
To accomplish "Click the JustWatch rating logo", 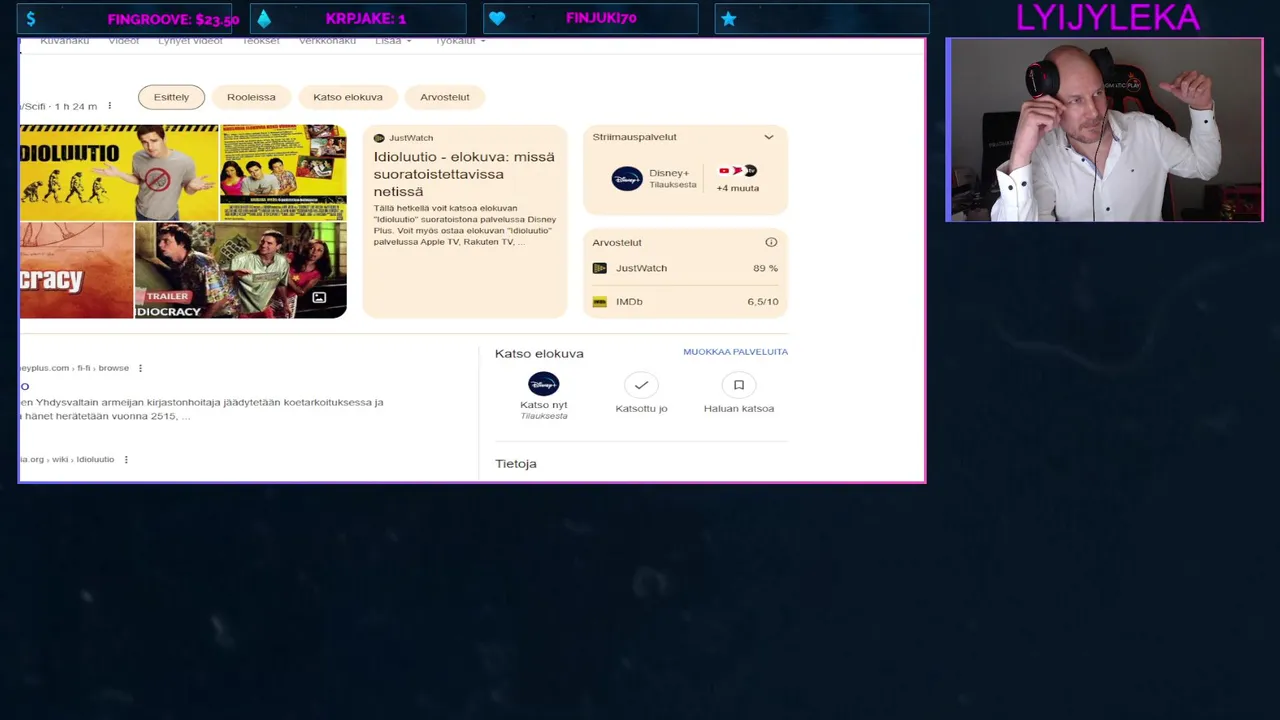I will (x=600, y=268).
